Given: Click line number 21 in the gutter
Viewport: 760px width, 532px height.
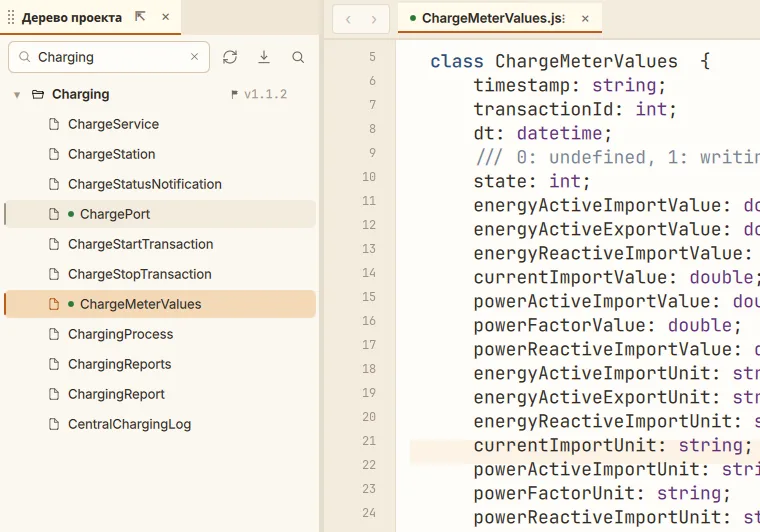Looking at the screenshot, I should pyautogui.click(x=369, y=441).
